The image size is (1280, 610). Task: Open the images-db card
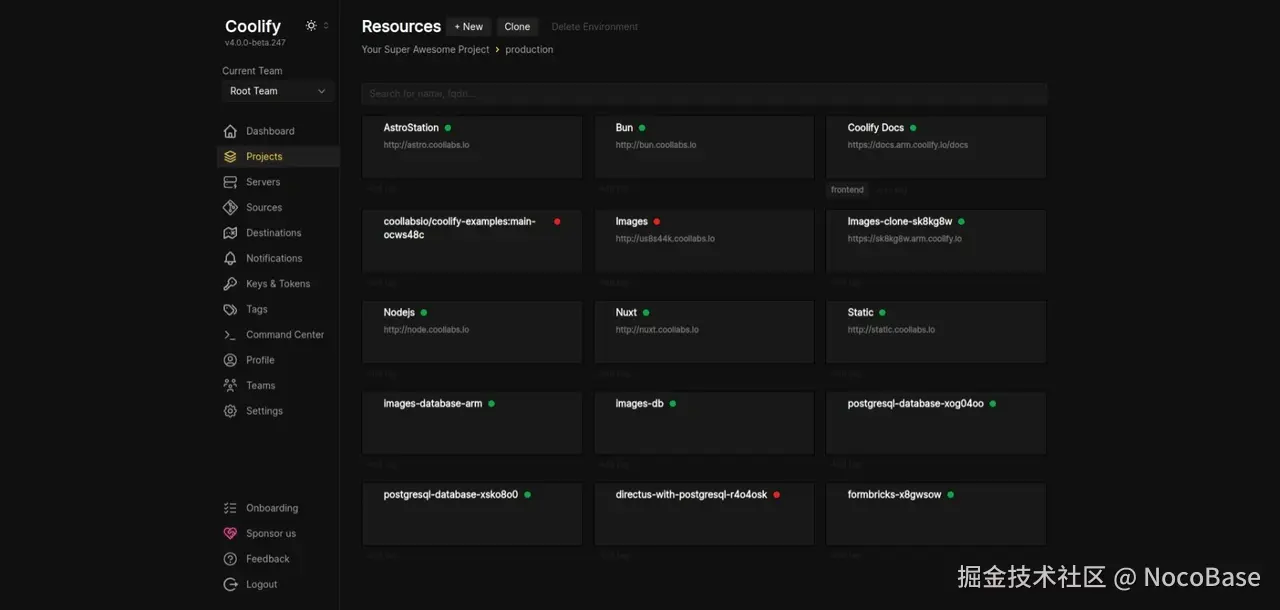point(704,423)
